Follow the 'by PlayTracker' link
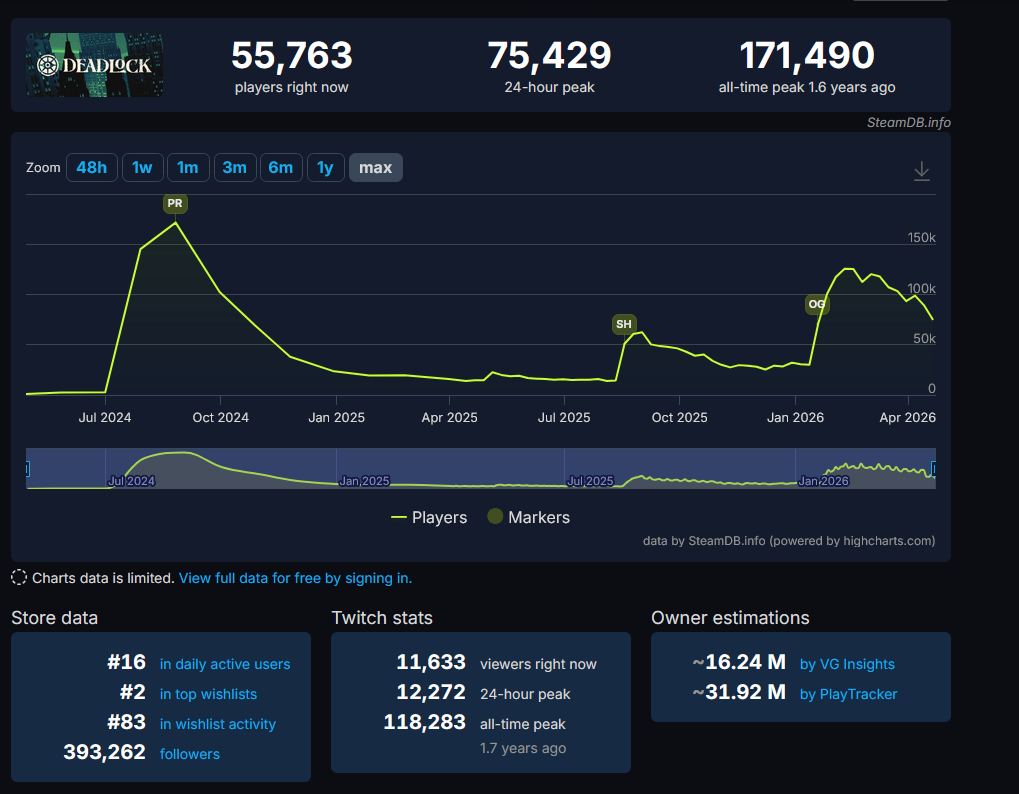This screenshot has height=794, width=1019. pyautogui.click(x=848, y=694)
